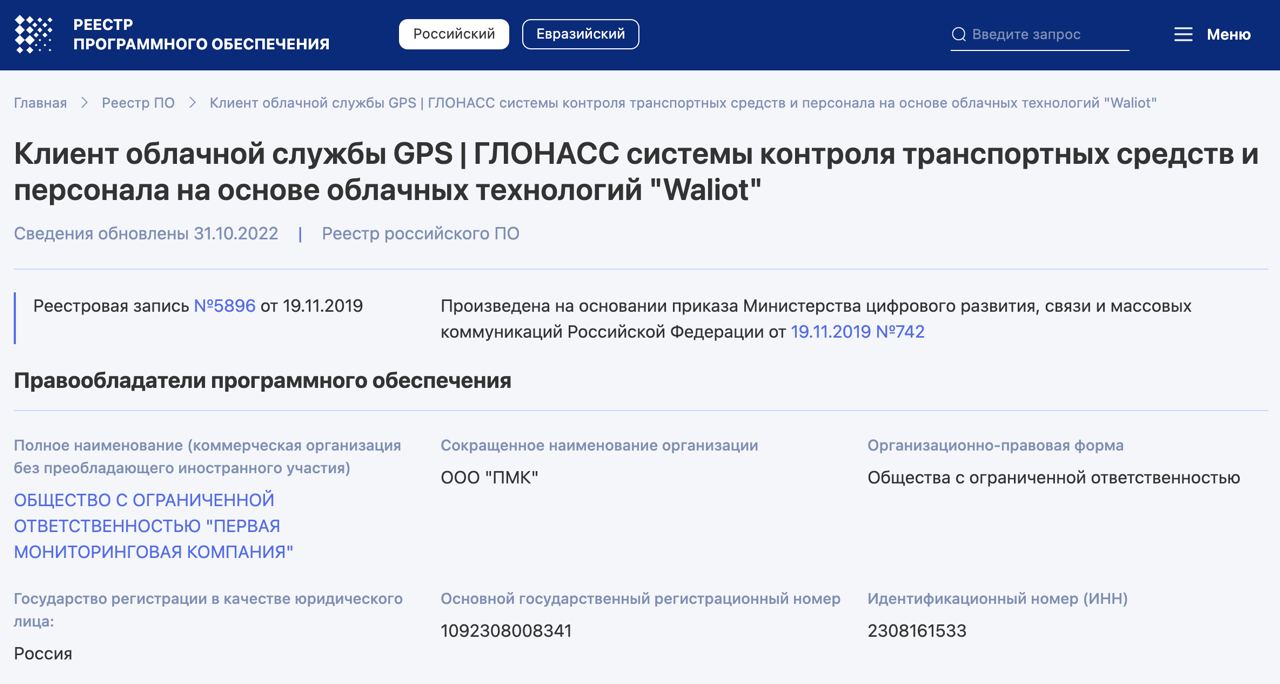1280x684 pixels.
Task: Open ПЕРВАЯ МОНИТОРИНГОВАЯ КОМПАНИЯ rightsholder link
Action: pyautogui.click(x=153, y=526)
